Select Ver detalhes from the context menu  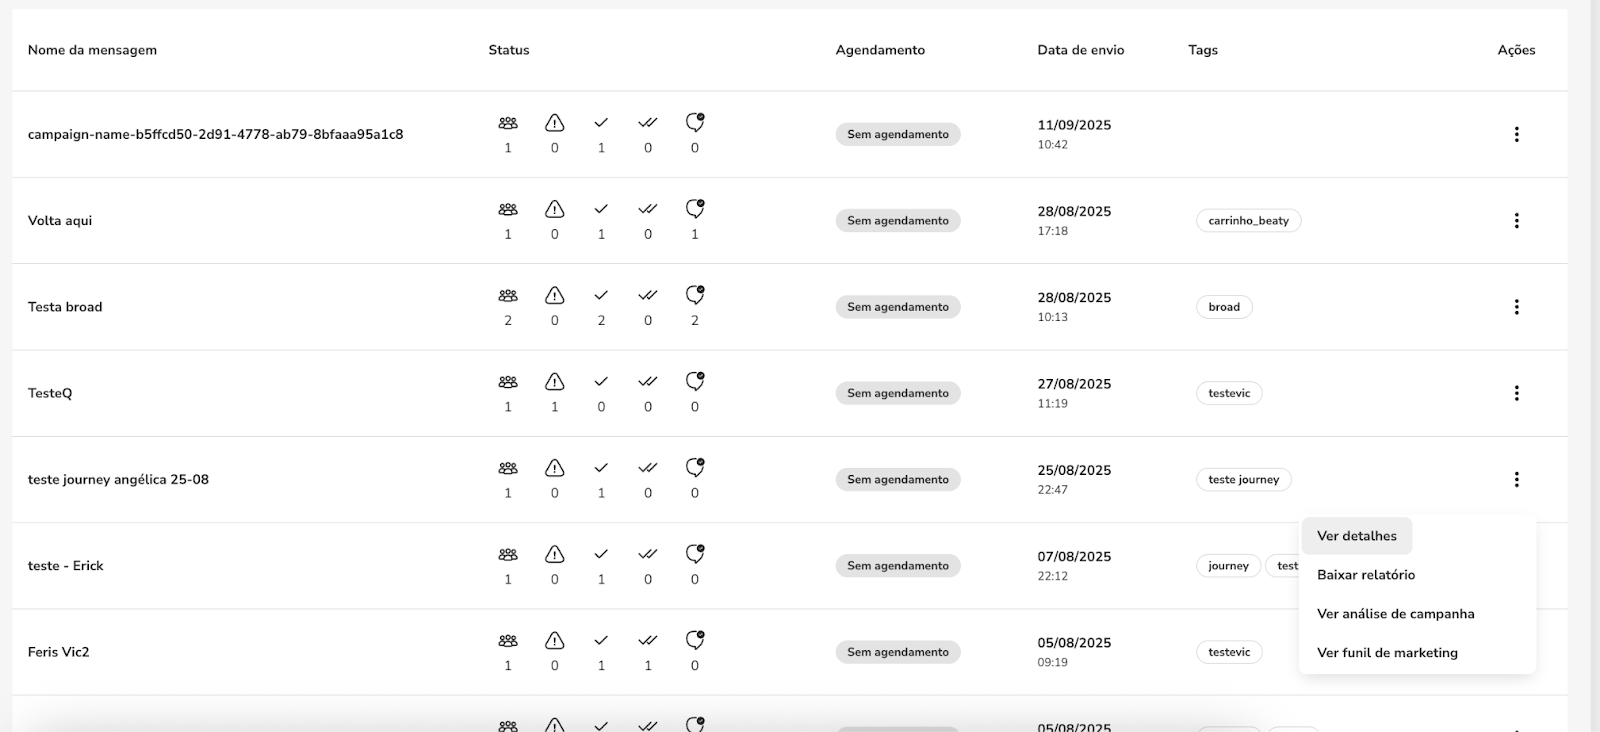coord(1356,536)
